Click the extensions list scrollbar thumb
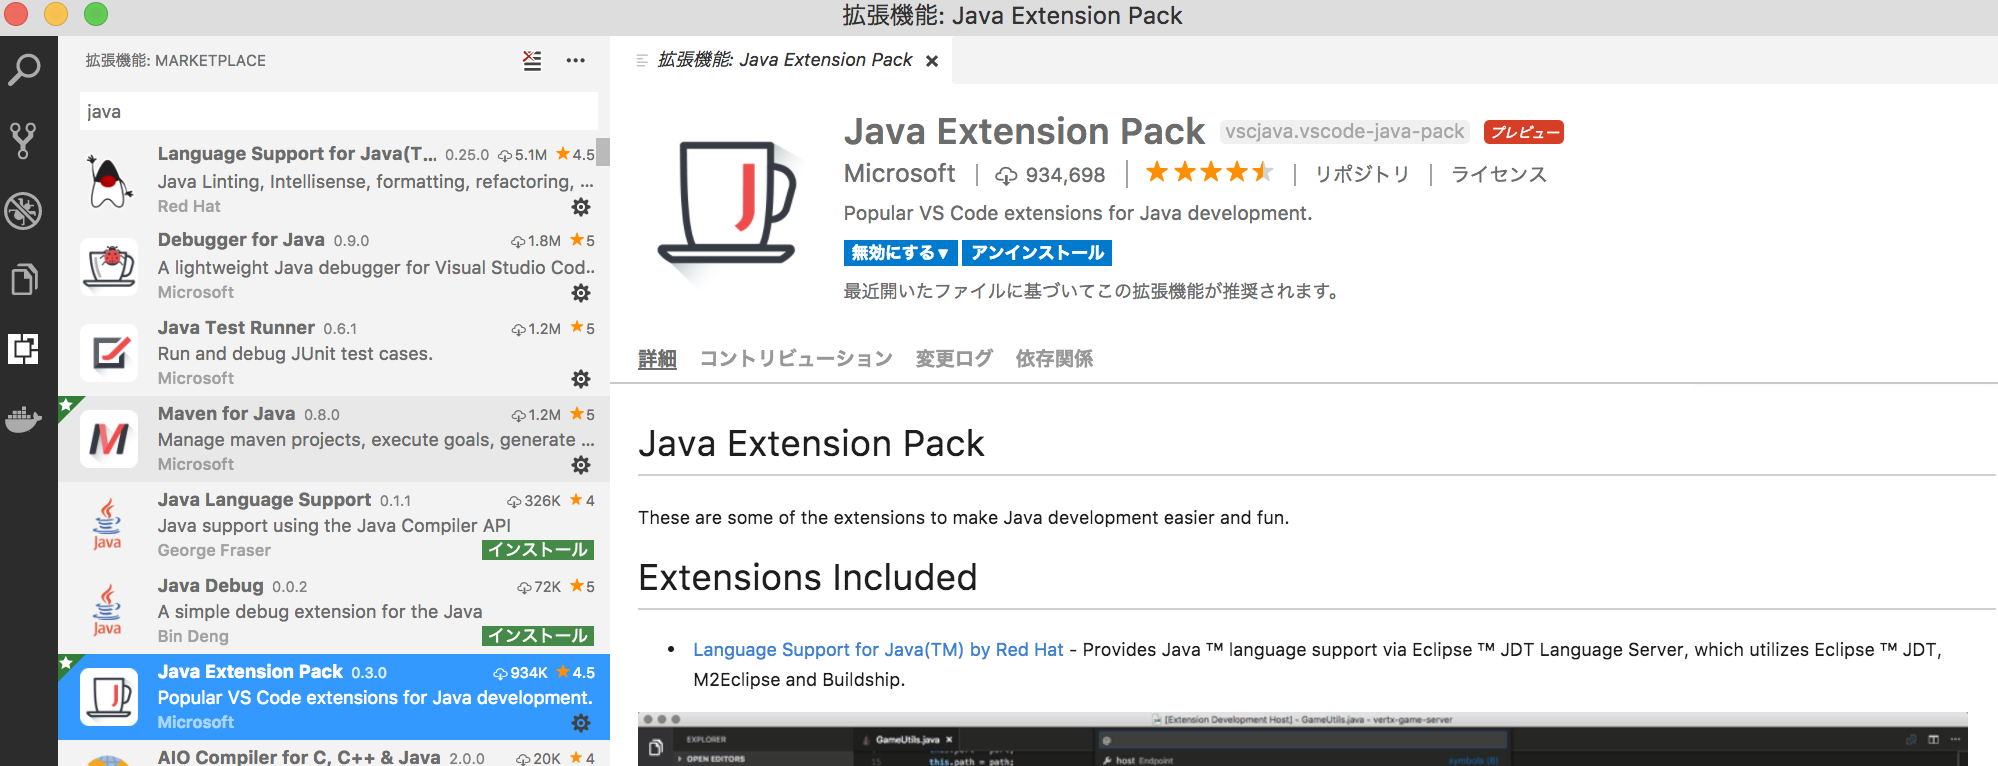Viewport: 1998px width, 766px height. [x=603, y=152]
